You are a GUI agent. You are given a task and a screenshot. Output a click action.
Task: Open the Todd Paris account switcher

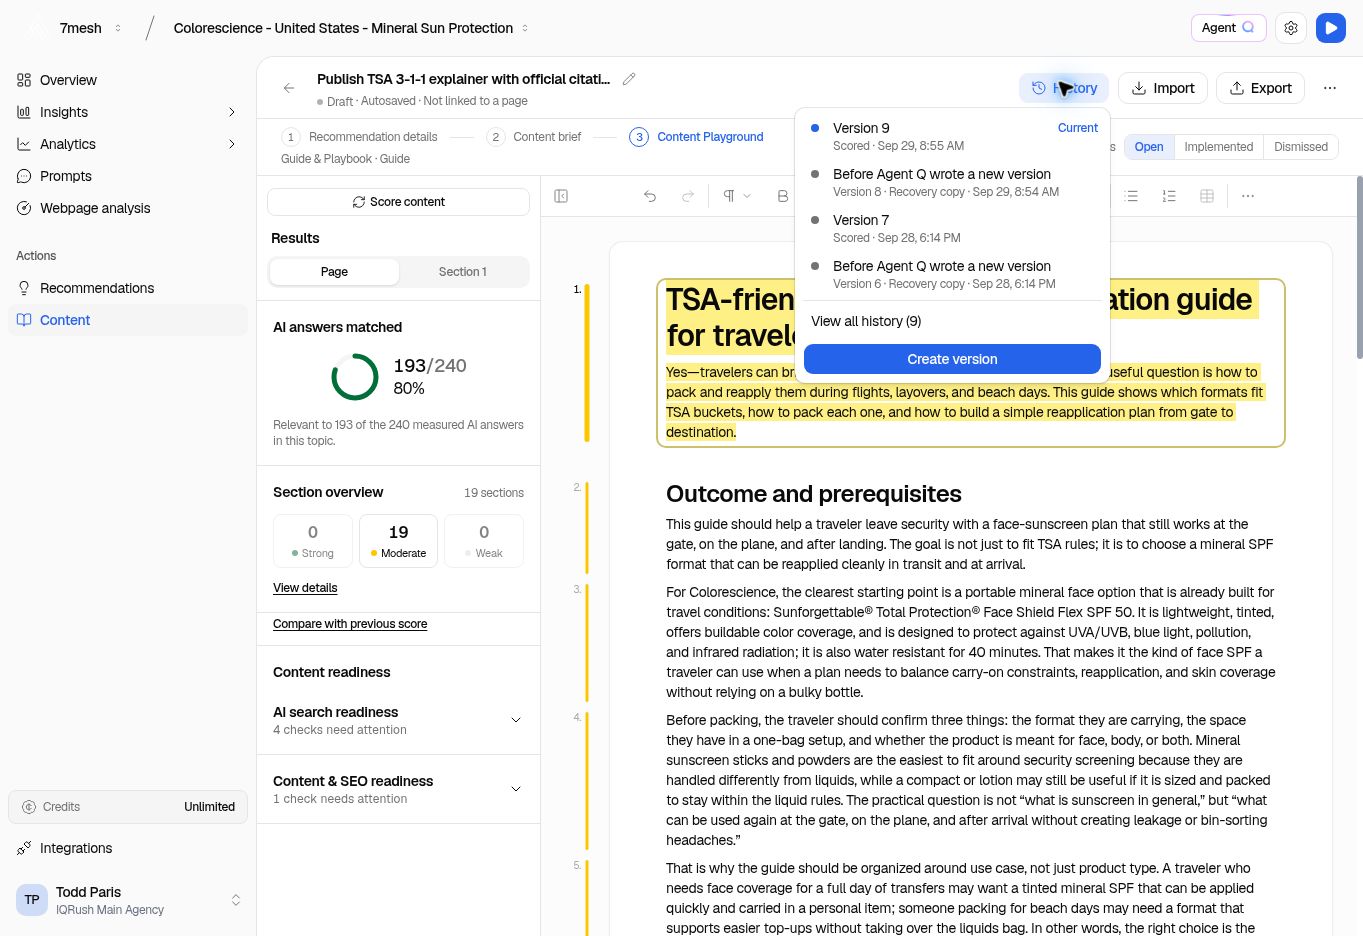(128, 900)
